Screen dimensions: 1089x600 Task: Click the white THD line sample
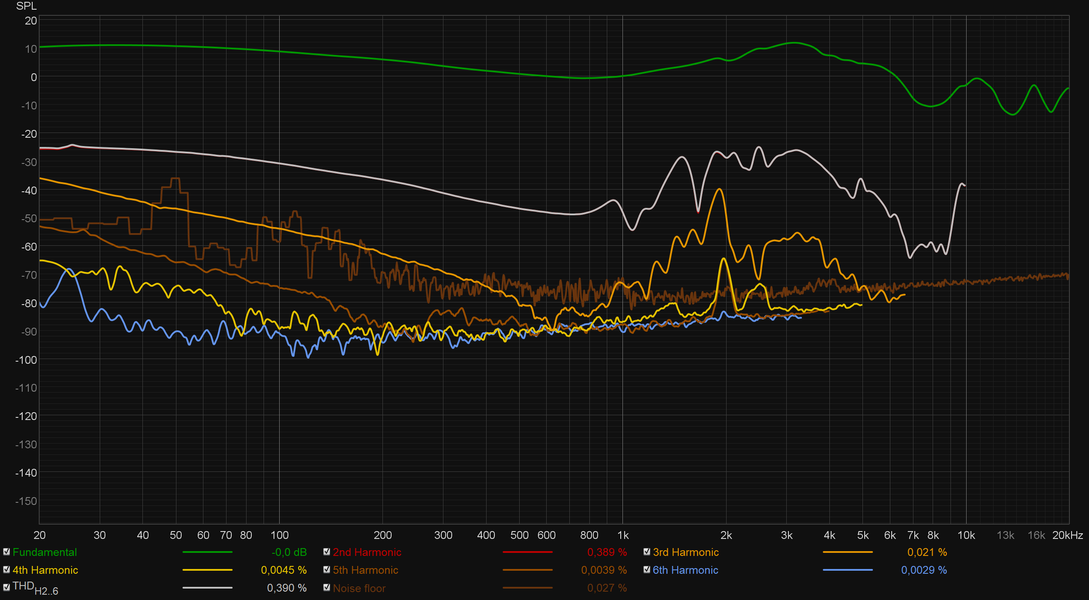207,588
